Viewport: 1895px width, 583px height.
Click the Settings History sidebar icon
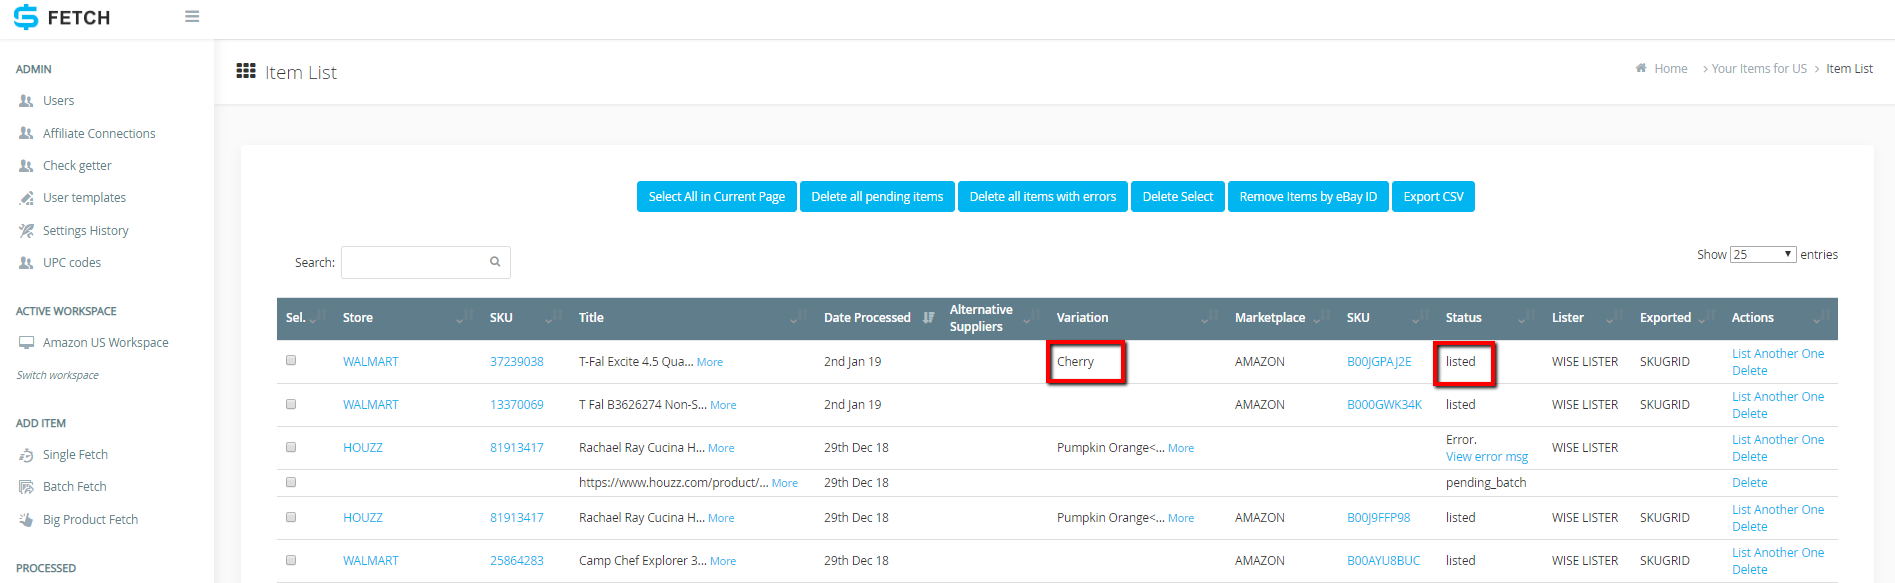coord(26,231)
